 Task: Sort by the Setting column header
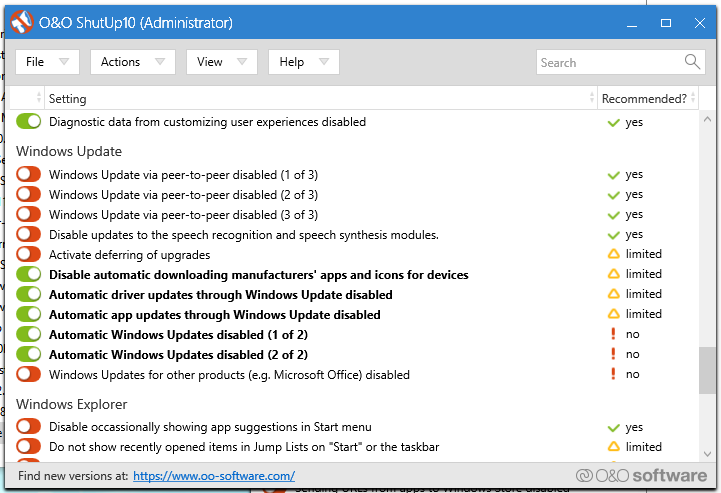(320, 98)
